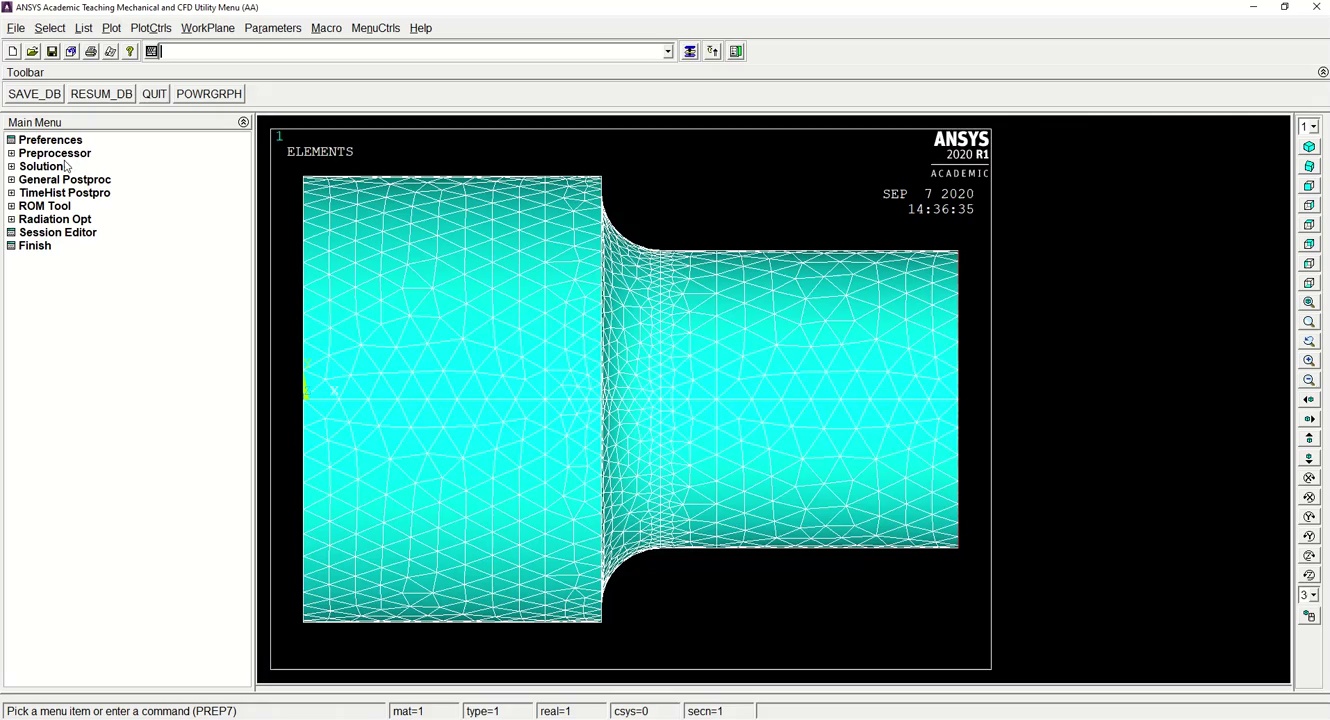The height and width of the screenshot is (720, 1330).
Task: Click the printer Report Generator icon
Action: (x=91, y=52)
